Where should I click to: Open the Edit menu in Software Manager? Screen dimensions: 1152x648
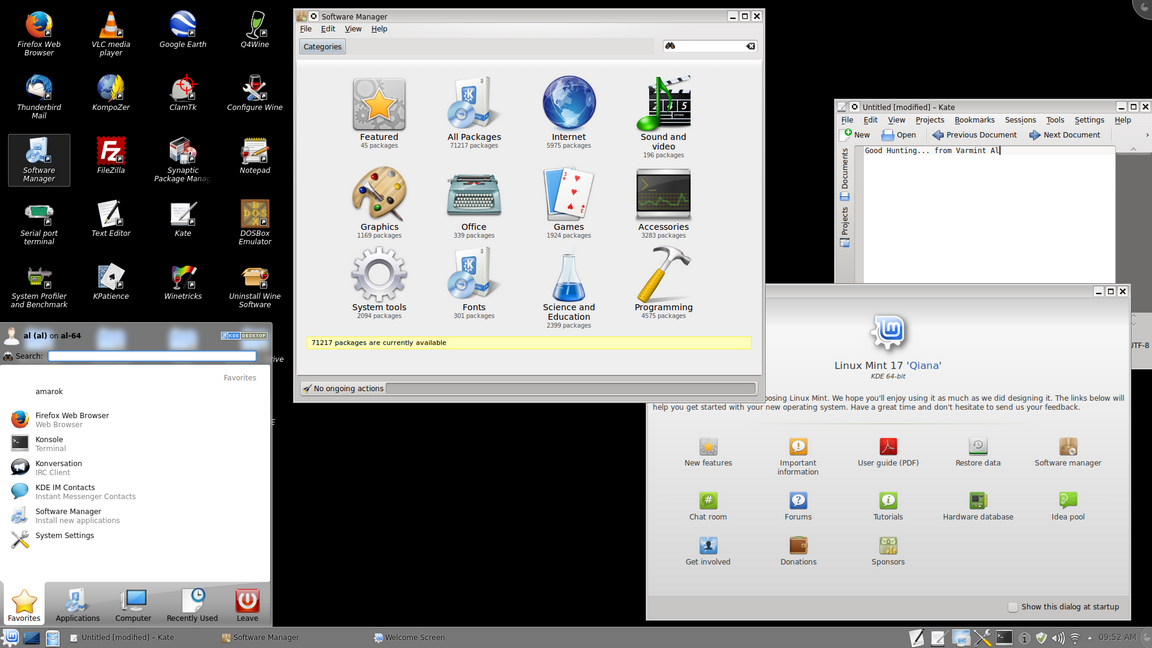pos(328,29)
